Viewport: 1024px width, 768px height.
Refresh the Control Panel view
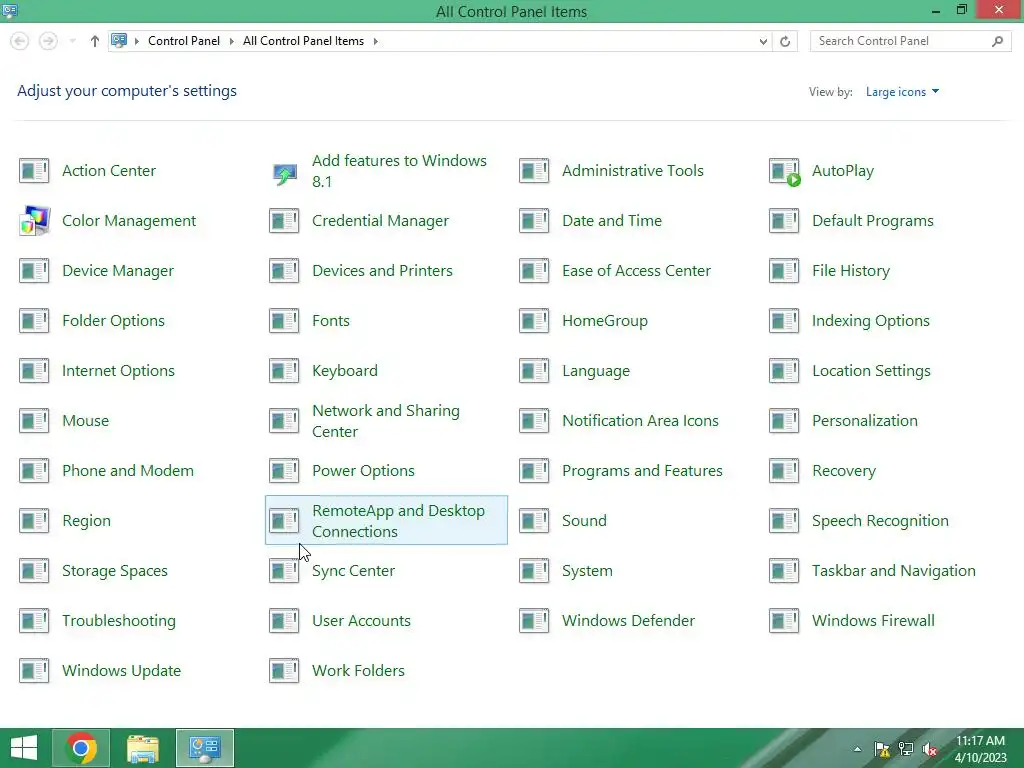(x=785, y=42)
